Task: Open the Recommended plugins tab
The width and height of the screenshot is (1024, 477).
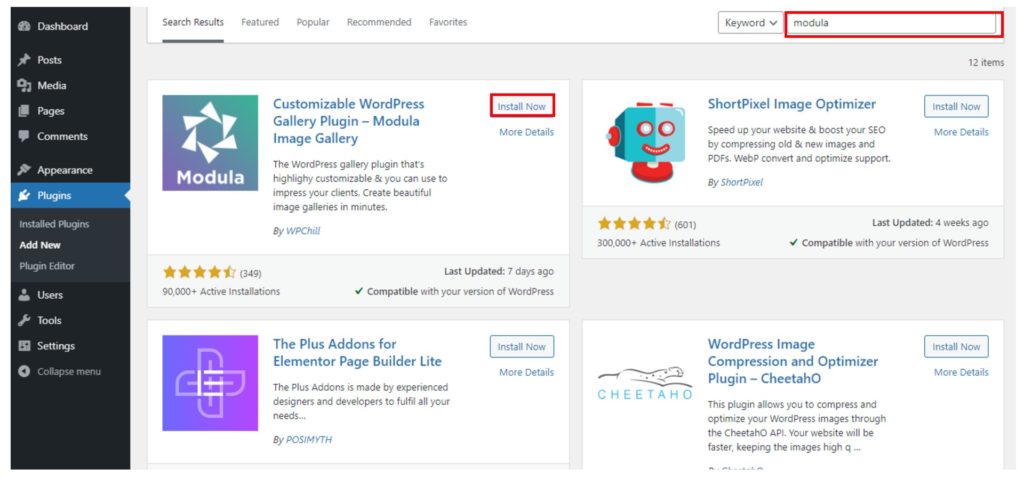Action: pos(379,22)
